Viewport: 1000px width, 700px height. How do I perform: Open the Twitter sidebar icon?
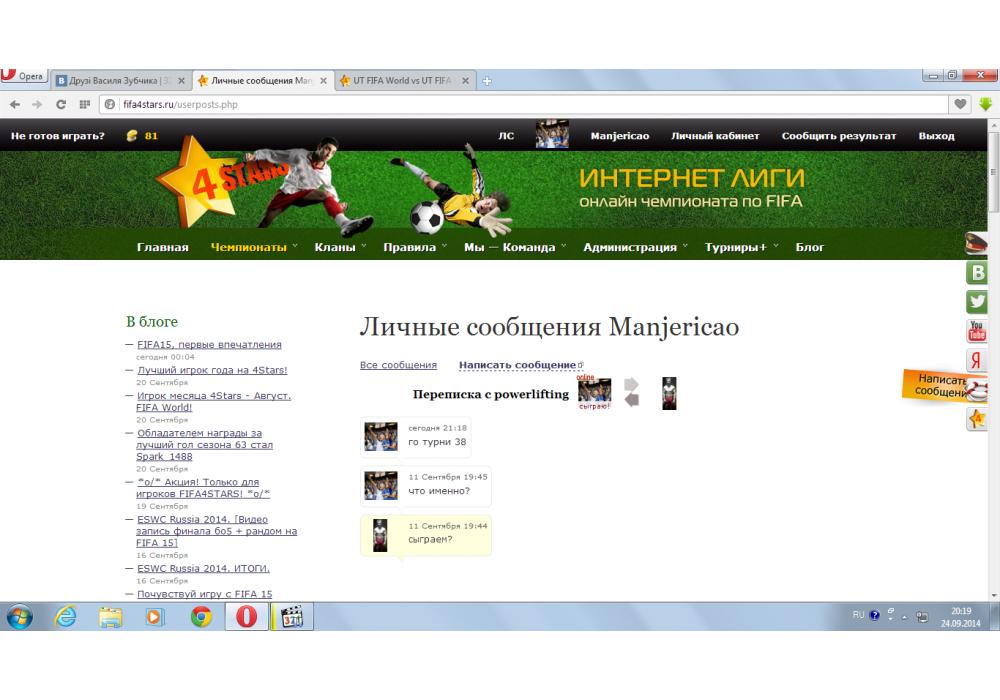click(977, 302)
